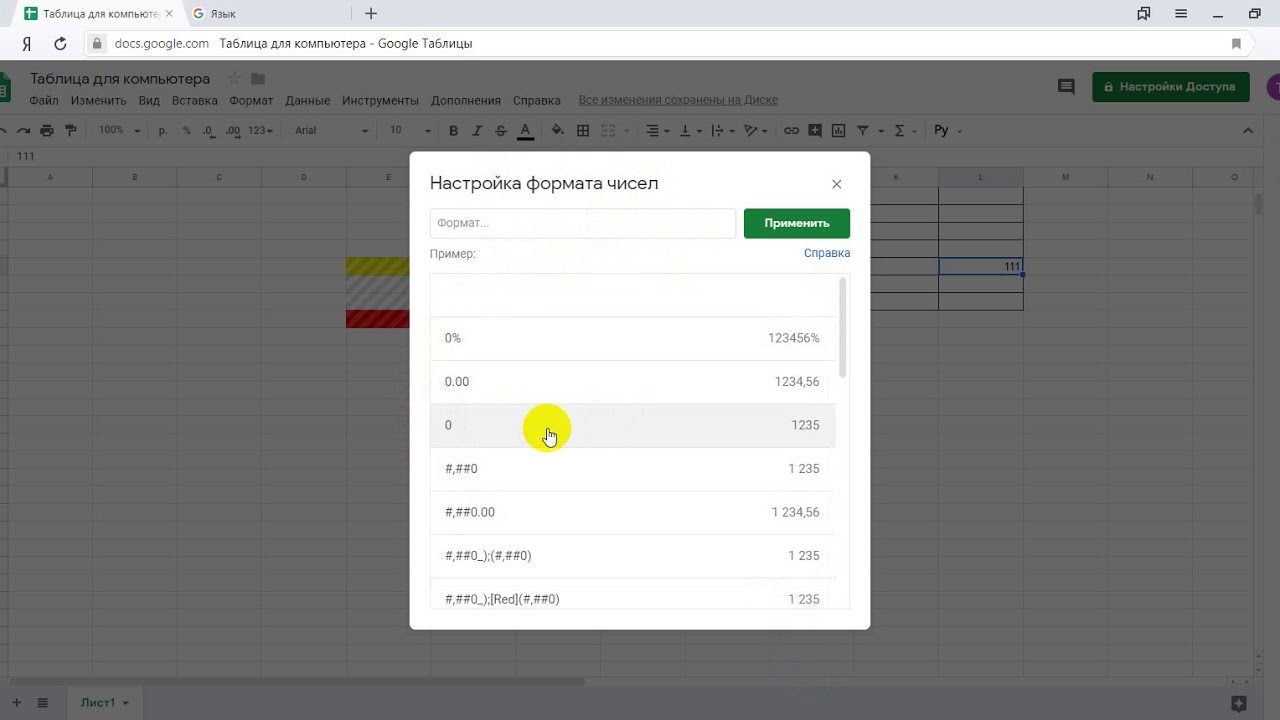Star the document
Image resolution: width=1280 pixels, height=720 pixels.
click(x=234, y=79)
